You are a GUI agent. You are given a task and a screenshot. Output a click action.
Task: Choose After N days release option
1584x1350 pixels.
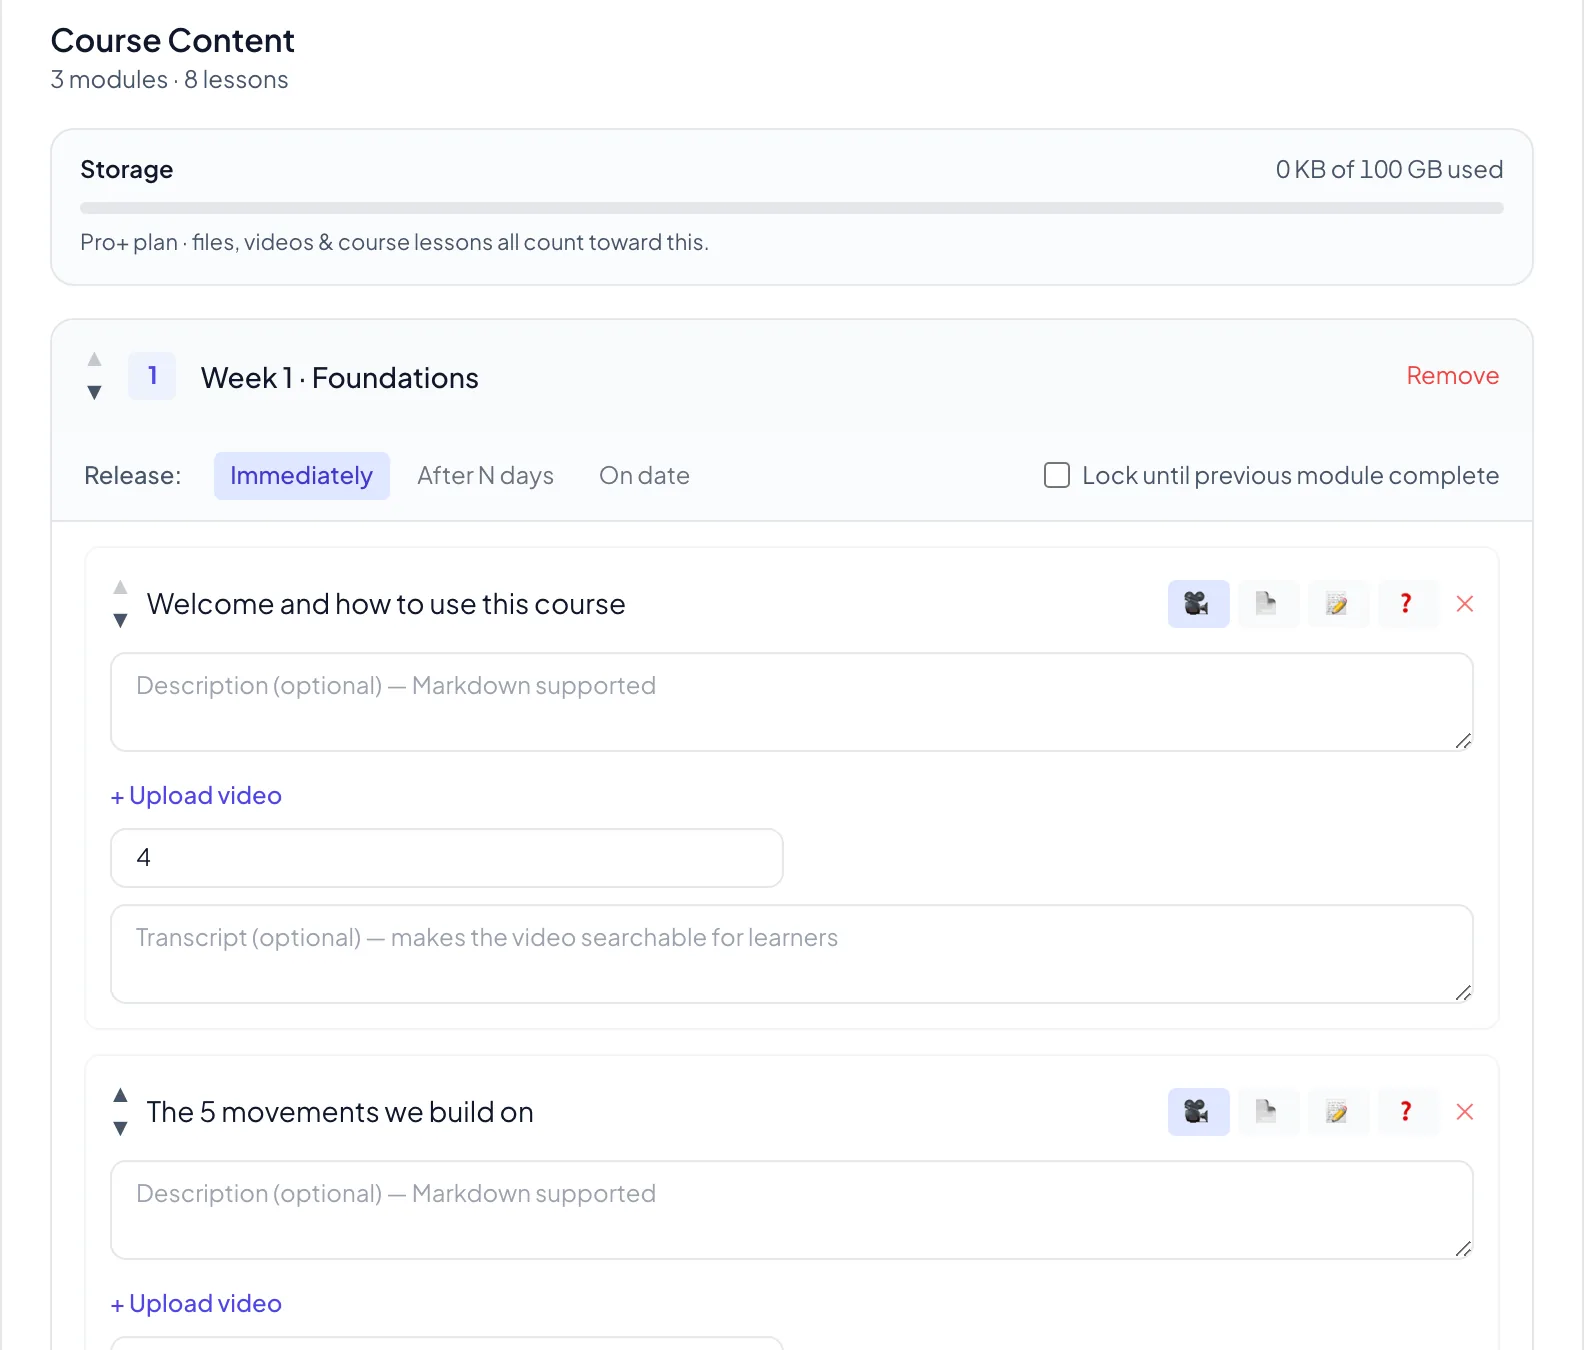tap(485, 476)
